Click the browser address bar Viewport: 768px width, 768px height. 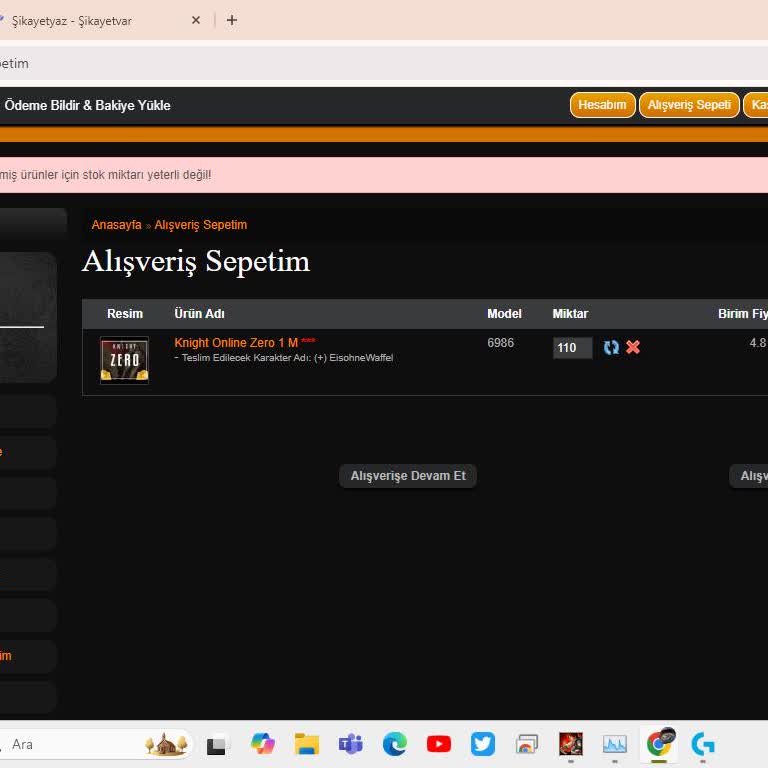click(384, 64)
